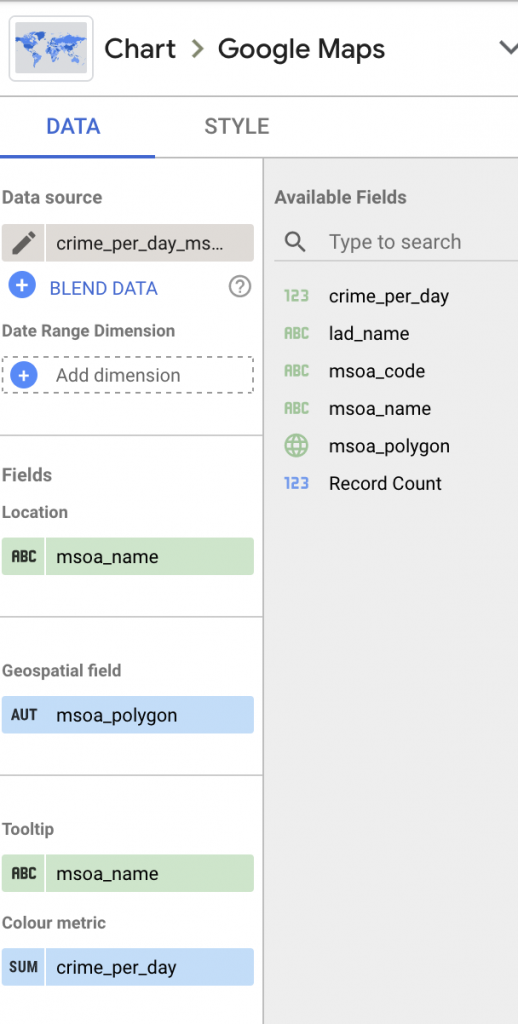Click the blue plus Blend Data icon

22,286
